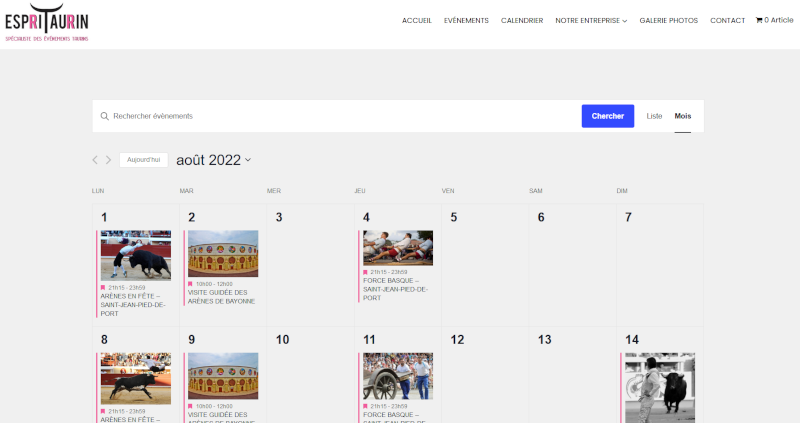Click the Esprit Taurin logo
This screenshot has height=423, width=800.
[46, 22]
